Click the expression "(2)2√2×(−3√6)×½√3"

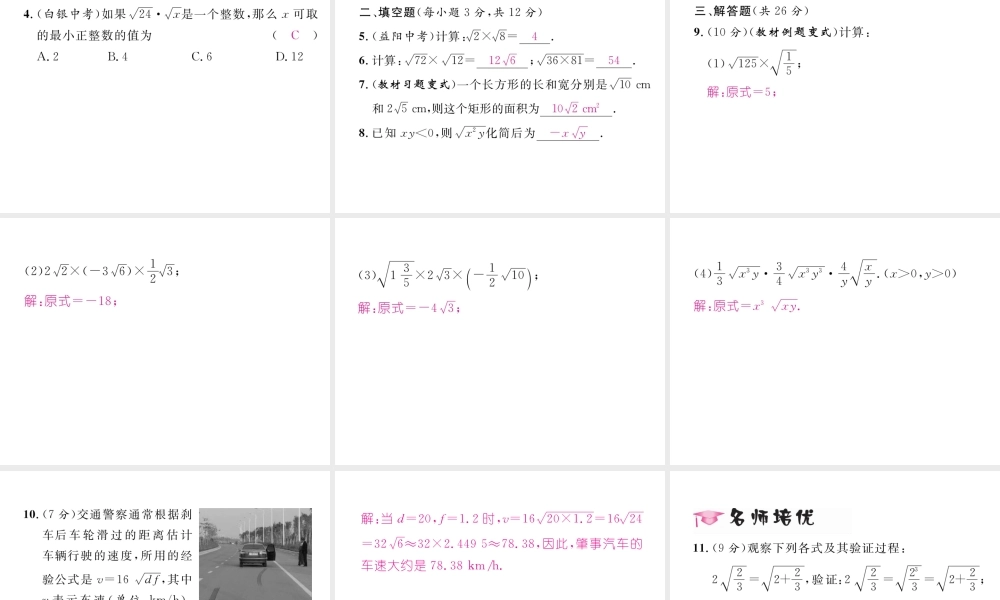pos(101,270)
